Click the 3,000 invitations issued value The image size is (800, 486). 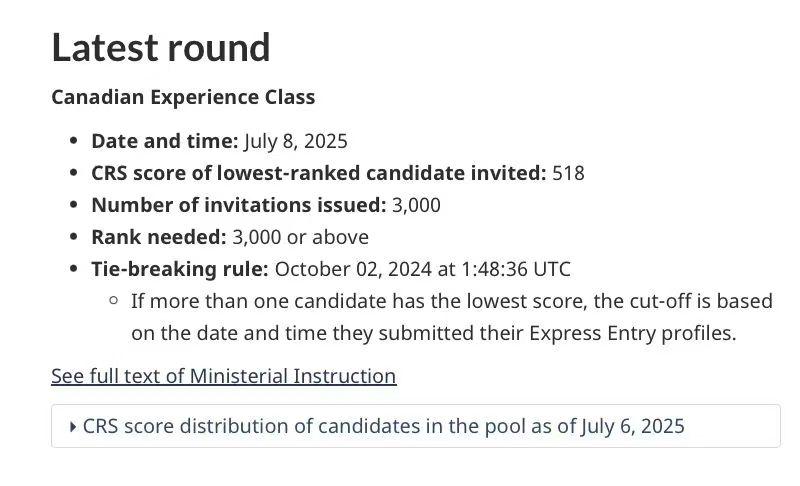point(416,205)
